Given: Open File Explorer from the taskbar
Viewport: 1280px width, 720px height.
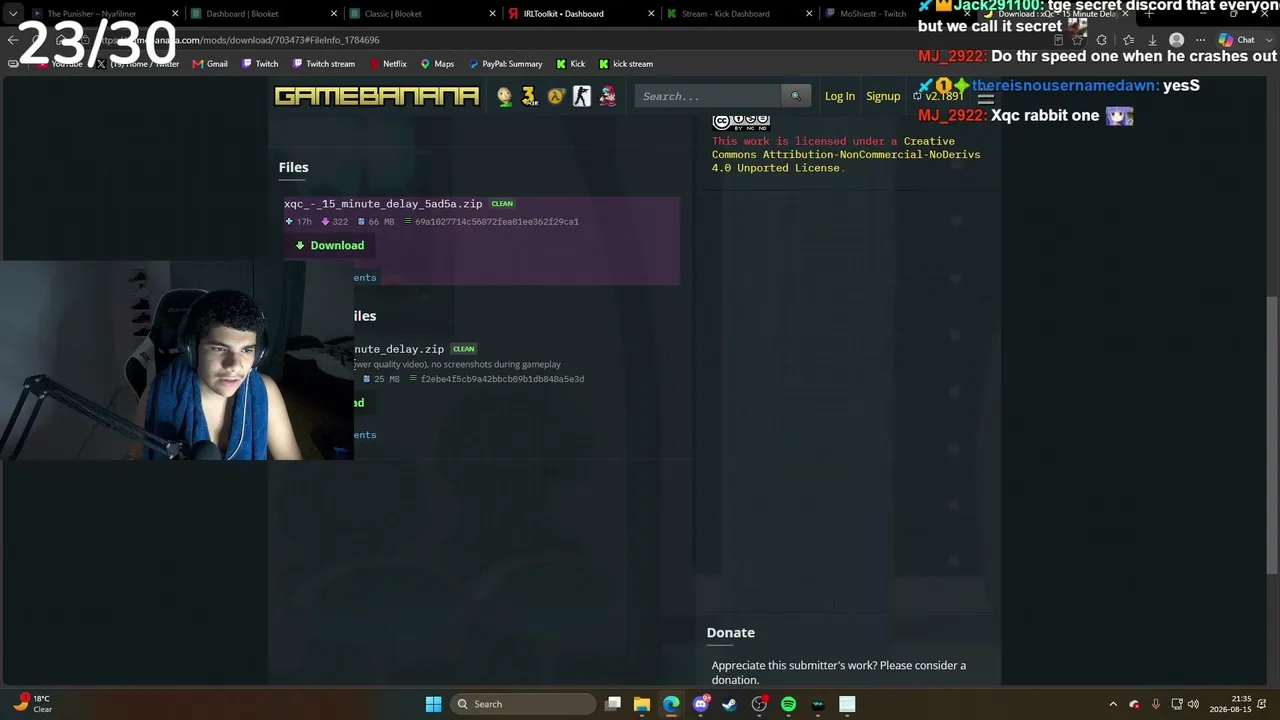Looking at the screenshot, I should point(642,704).
